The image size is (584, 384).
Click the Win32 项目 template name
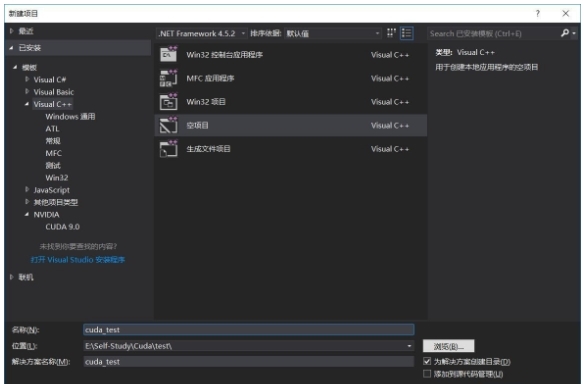coord(206,102)
